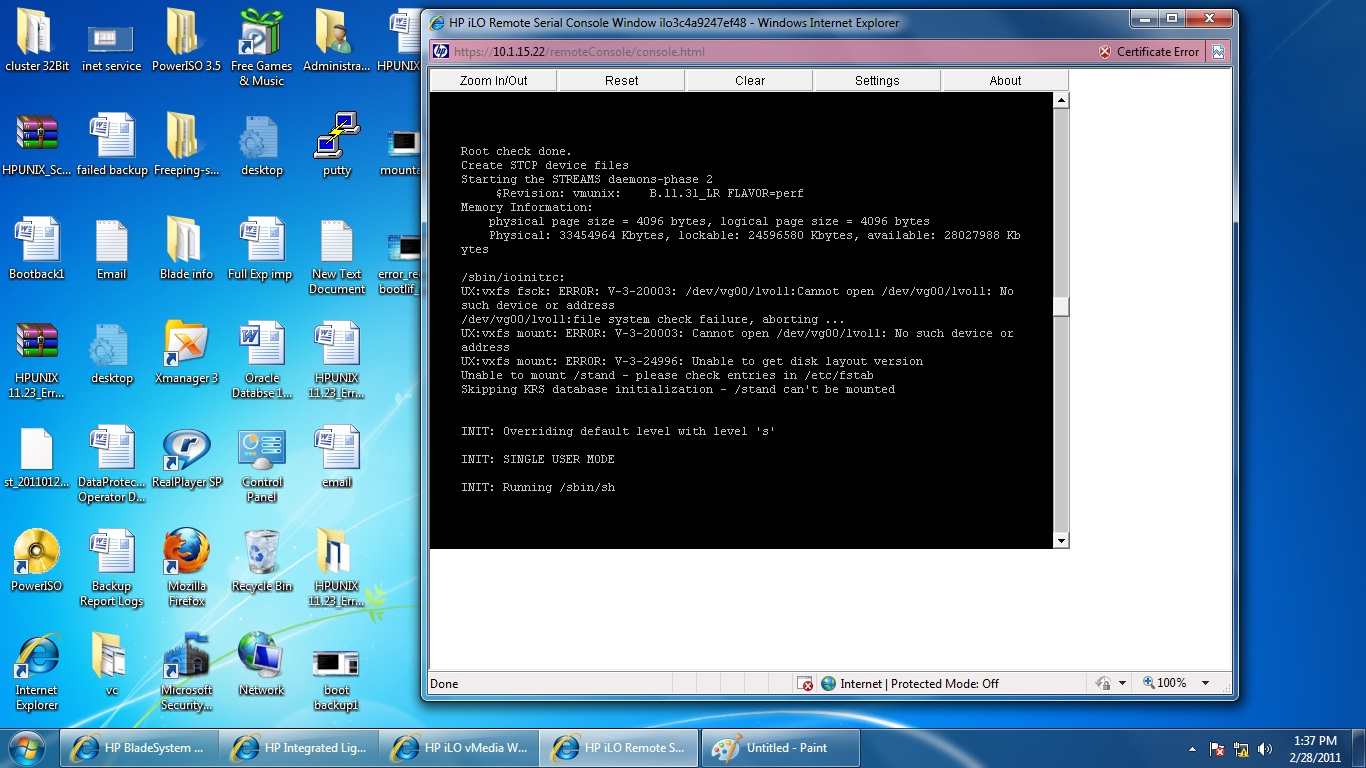
Task: Open the About button in console
Action: point(1005,81)
